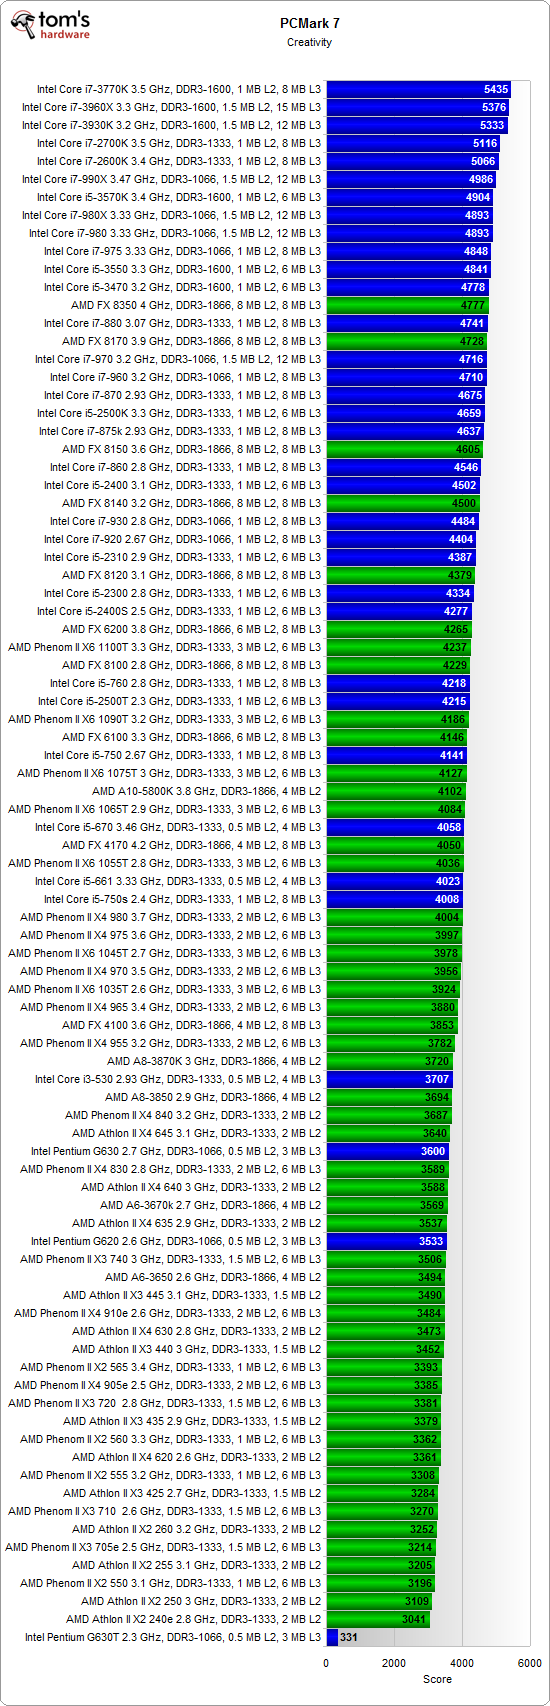Click the Intel Core i3-530 2.93 GHz label
550x1706 pixels.
tap(178, 1079)
